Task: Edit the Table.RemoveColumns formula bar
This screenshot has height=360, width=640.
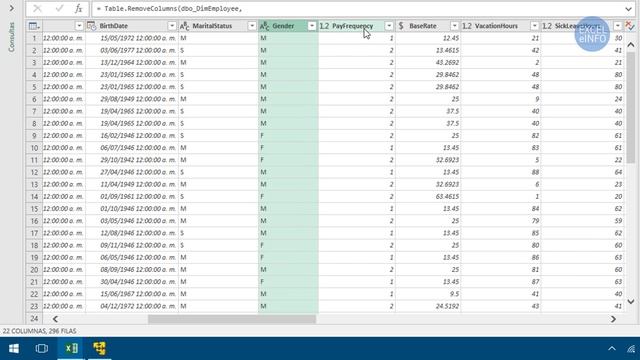Action: (x=357, y=9)
